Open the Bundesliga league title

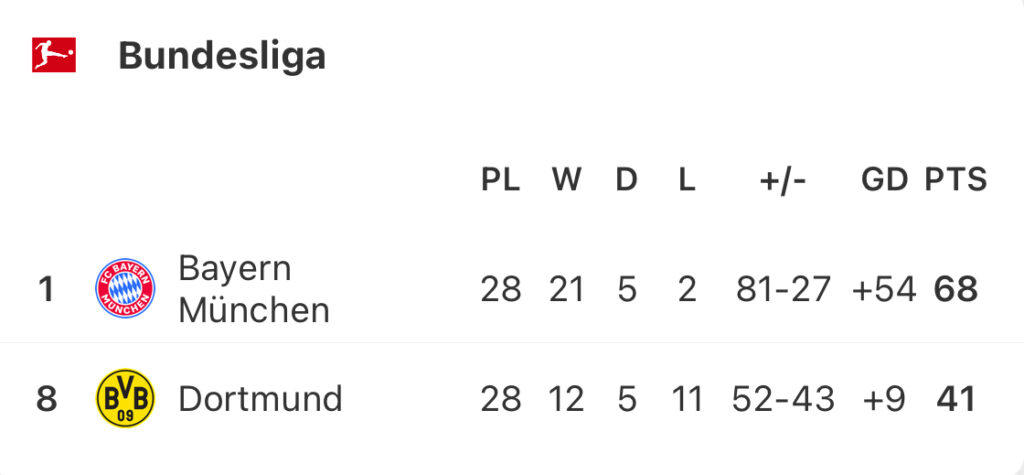tap(222, 56)
